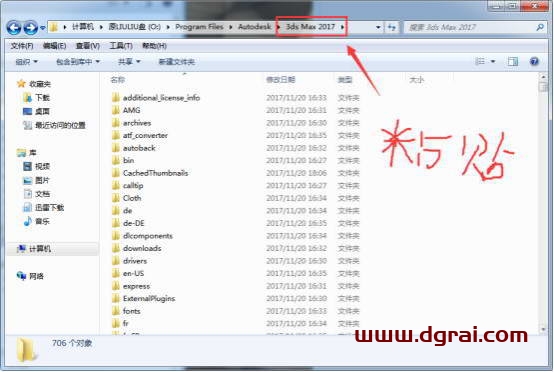Image resolution: width=554 pixels, height=372 pixels.
Task: Click the change view icon in the toolbar
Action: pyautogui.click(x=480, y=62)
